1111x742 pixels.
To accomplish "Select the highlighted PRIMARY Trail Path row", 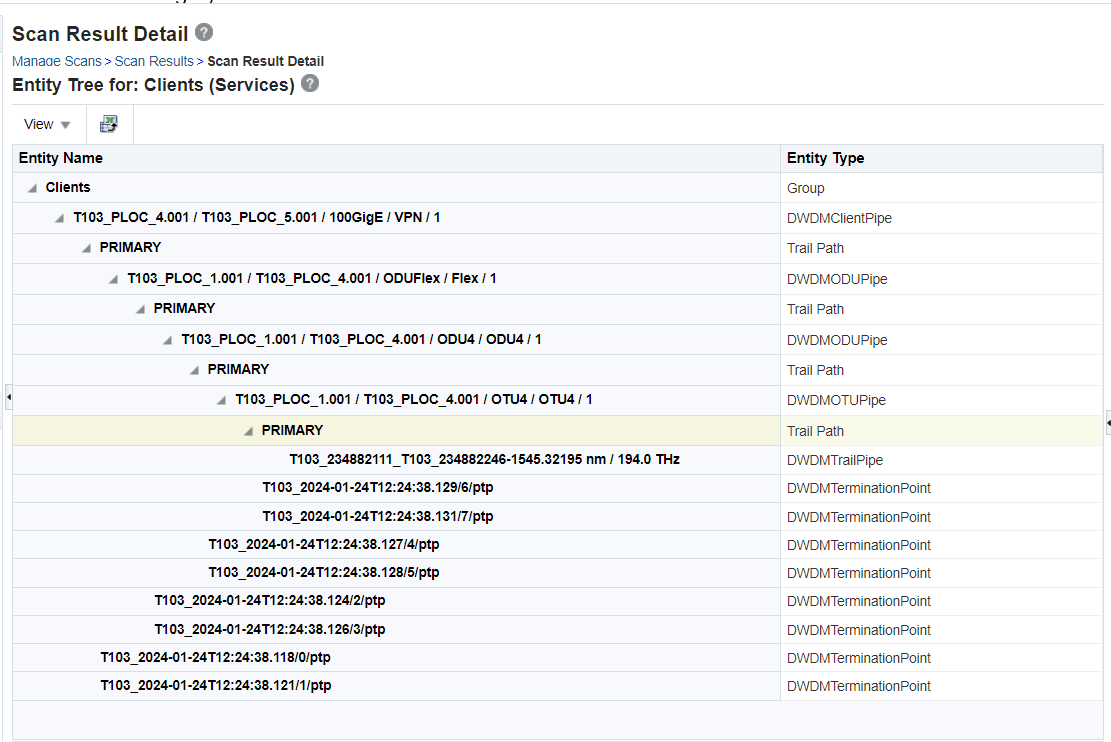I will click(x=291, y=430).
